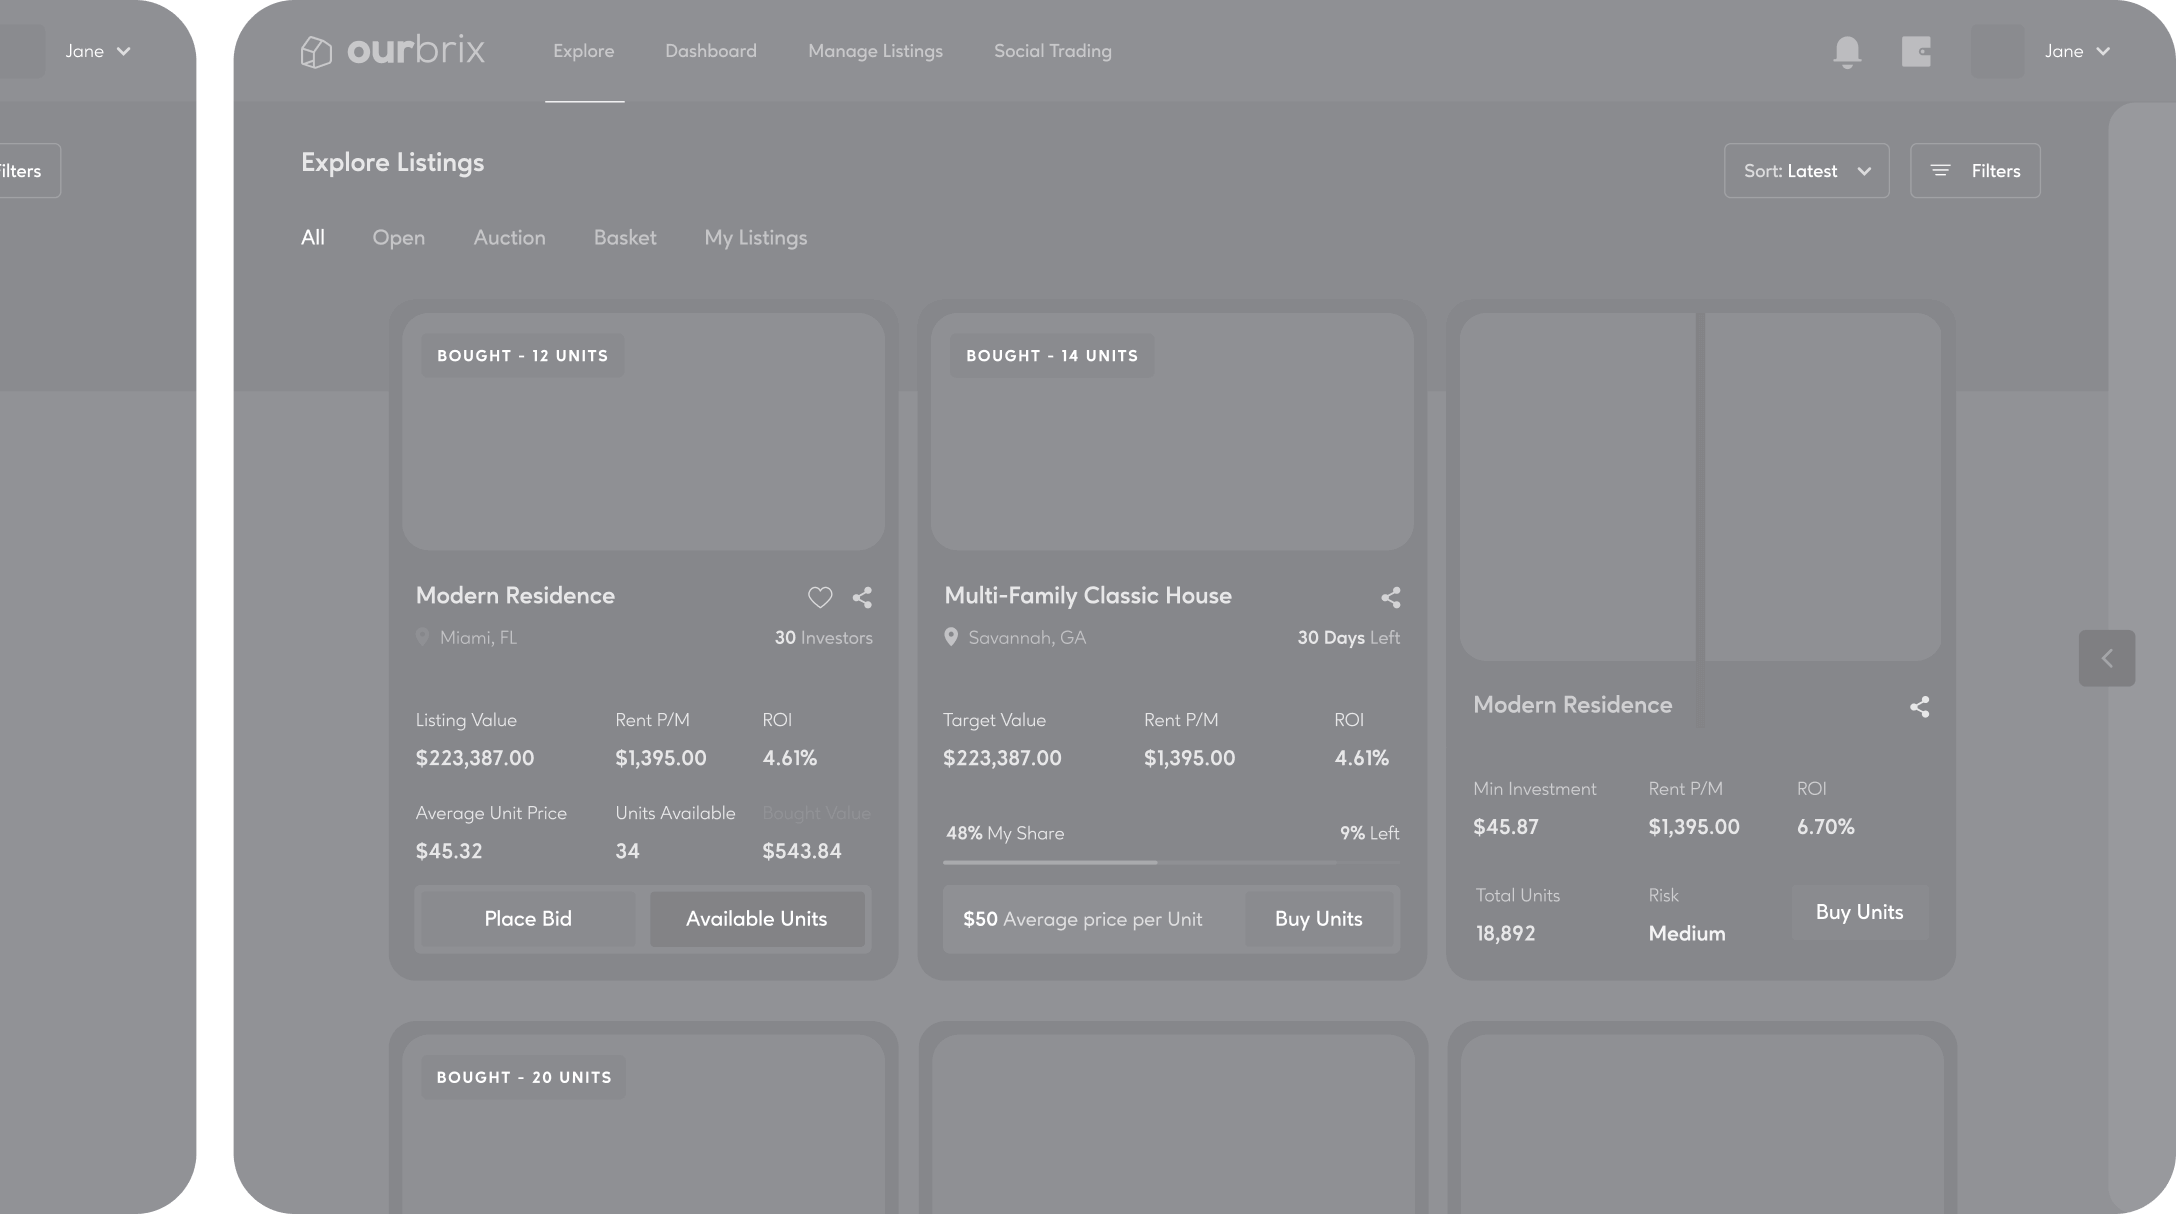Open Manage Listings in navigation
Image resolution: width=2176 pixels, height=1214 pixels.
pyautogui.click(x=875, y=51)
